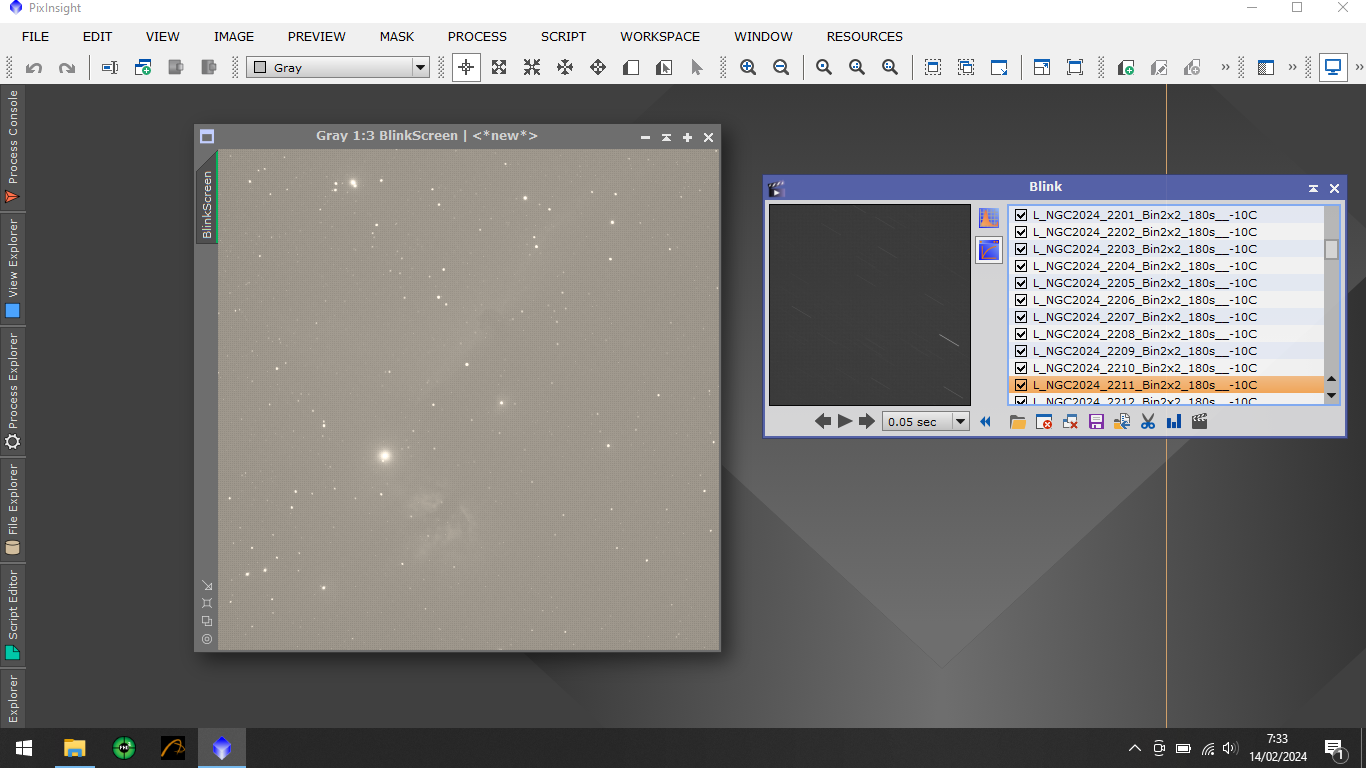Click the Zoom In magnifier icon
This screenshot has width=1366, height=768.
pyautogui.click(x=748, y=68)
